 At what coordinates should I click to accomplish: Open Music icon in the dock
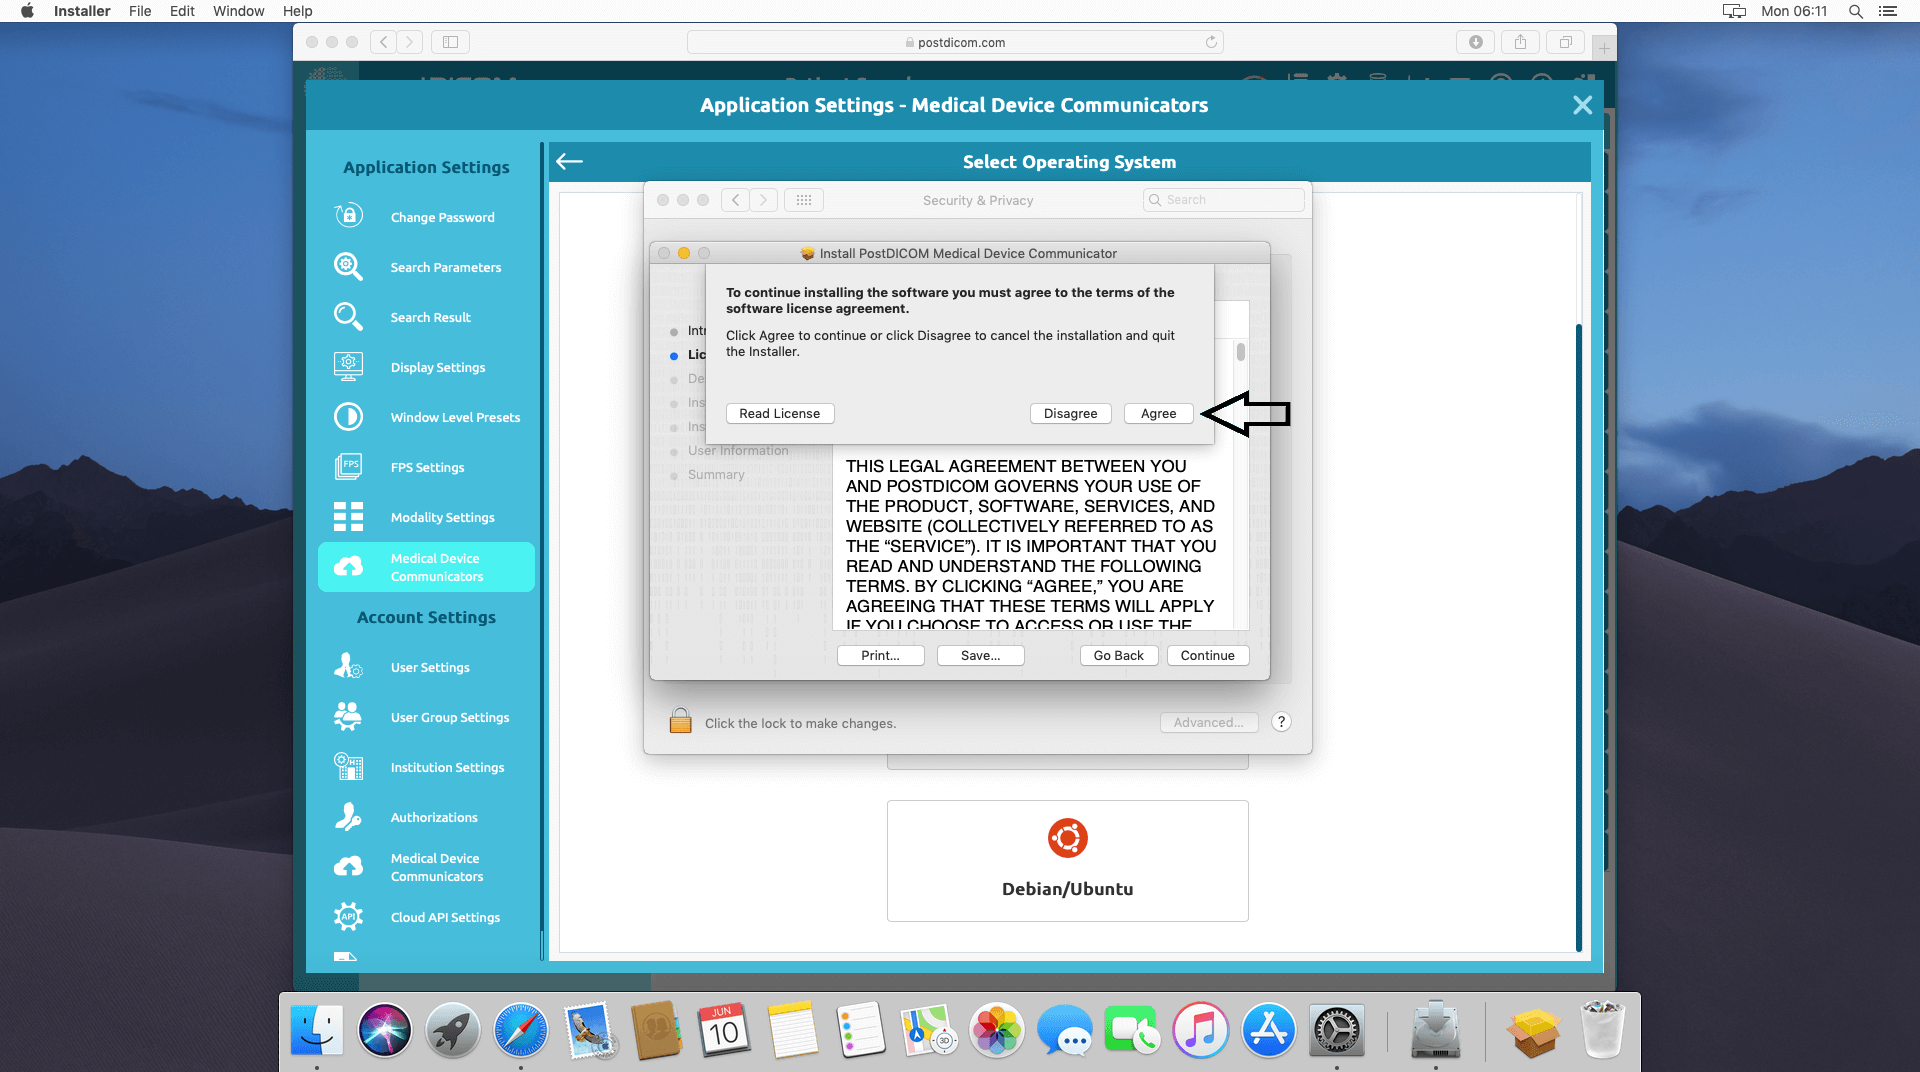[1200, 1031]
